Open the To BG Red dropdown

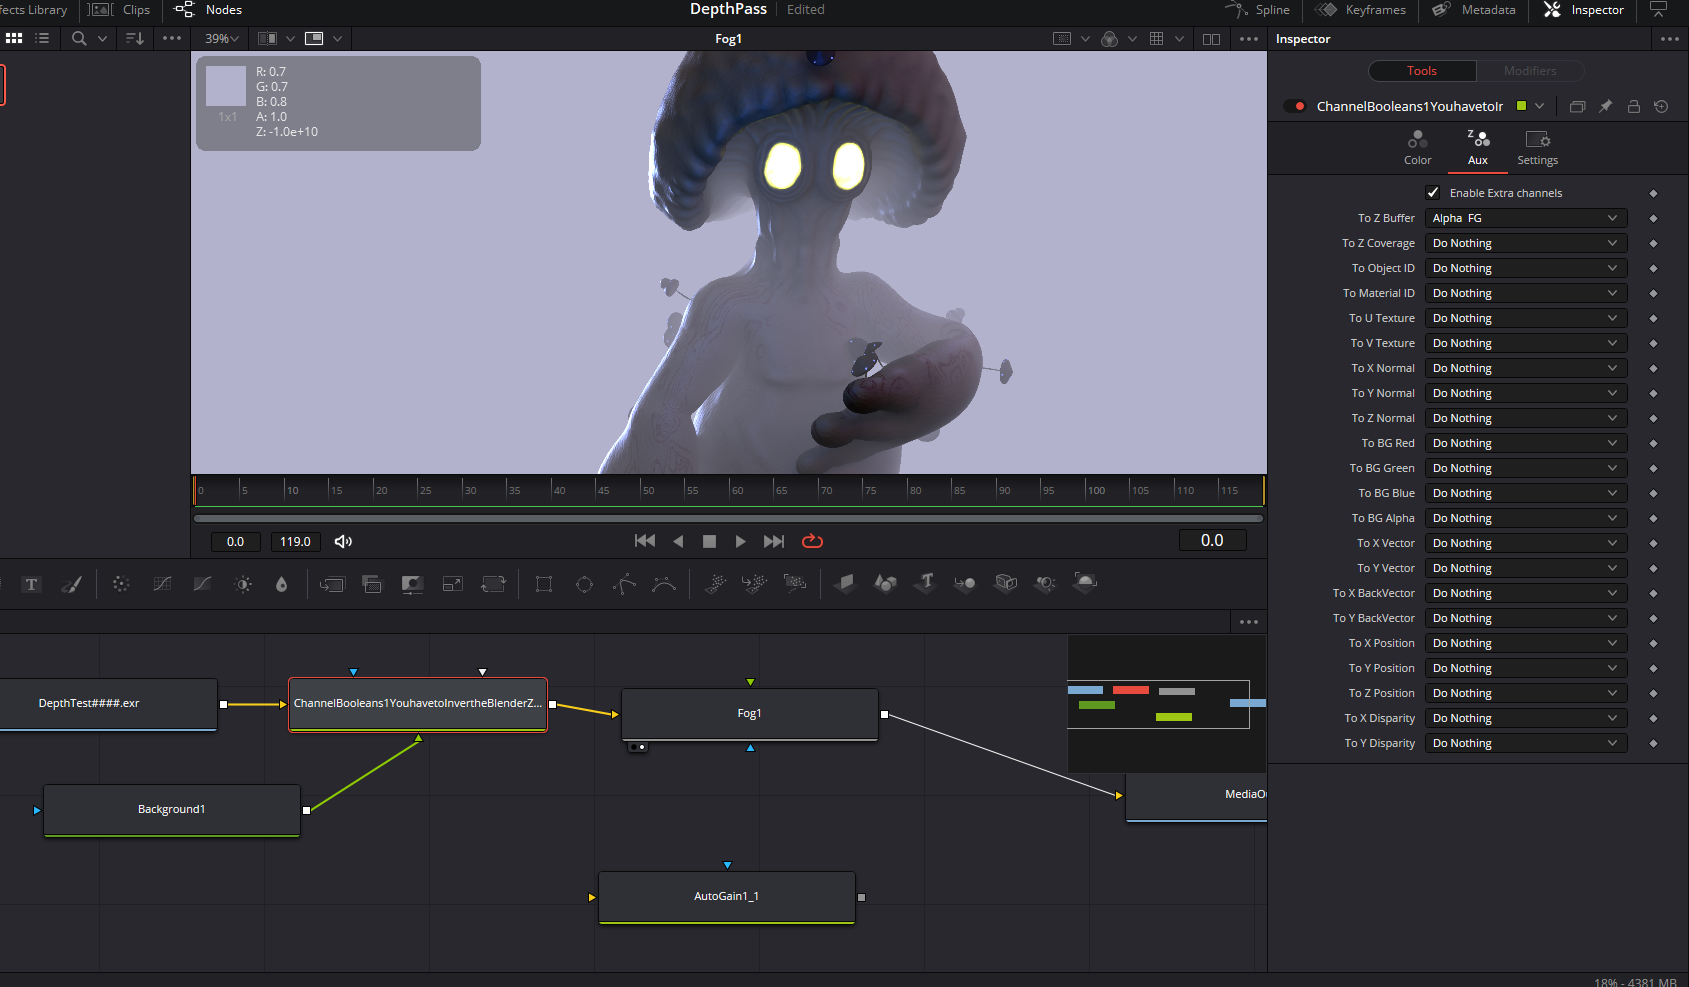(1525, 443)
